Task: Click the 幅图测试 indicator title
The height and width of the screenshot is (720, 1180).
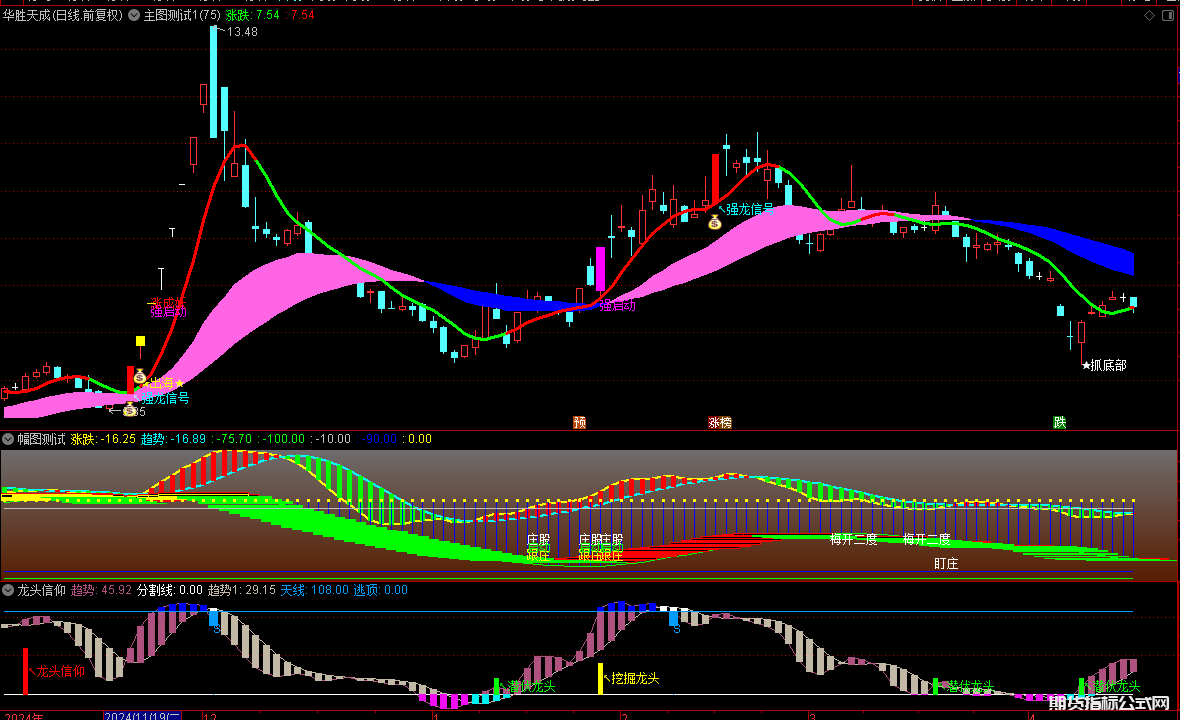Action: [x=41, y=439]
